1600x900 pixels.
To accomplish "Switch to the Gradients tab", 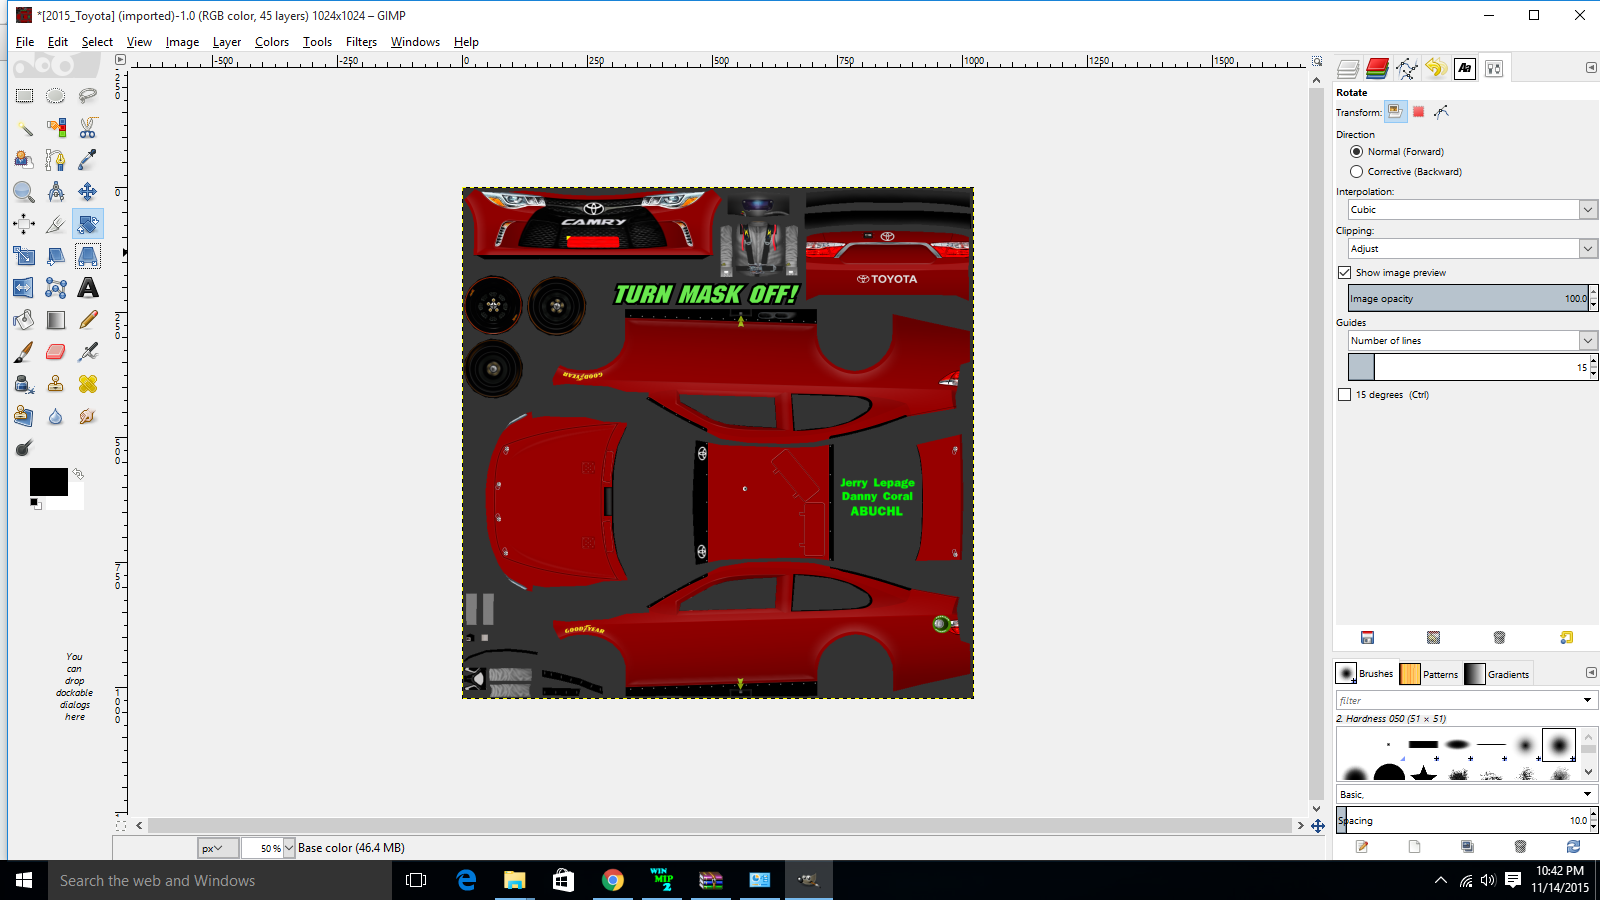I will coord(1497,674).
